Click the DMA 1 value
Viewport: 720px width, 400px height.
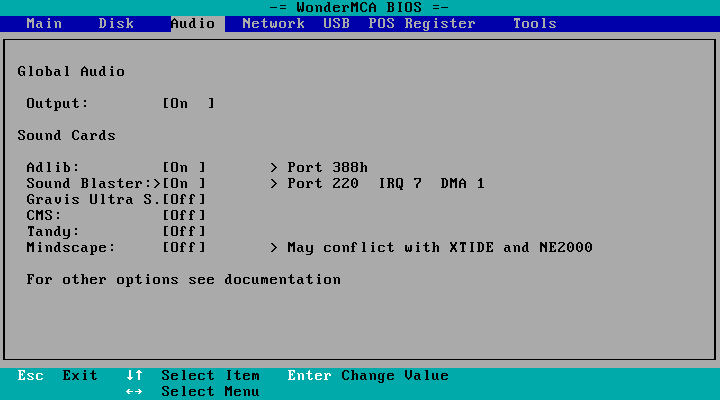(x=462, y=183)
